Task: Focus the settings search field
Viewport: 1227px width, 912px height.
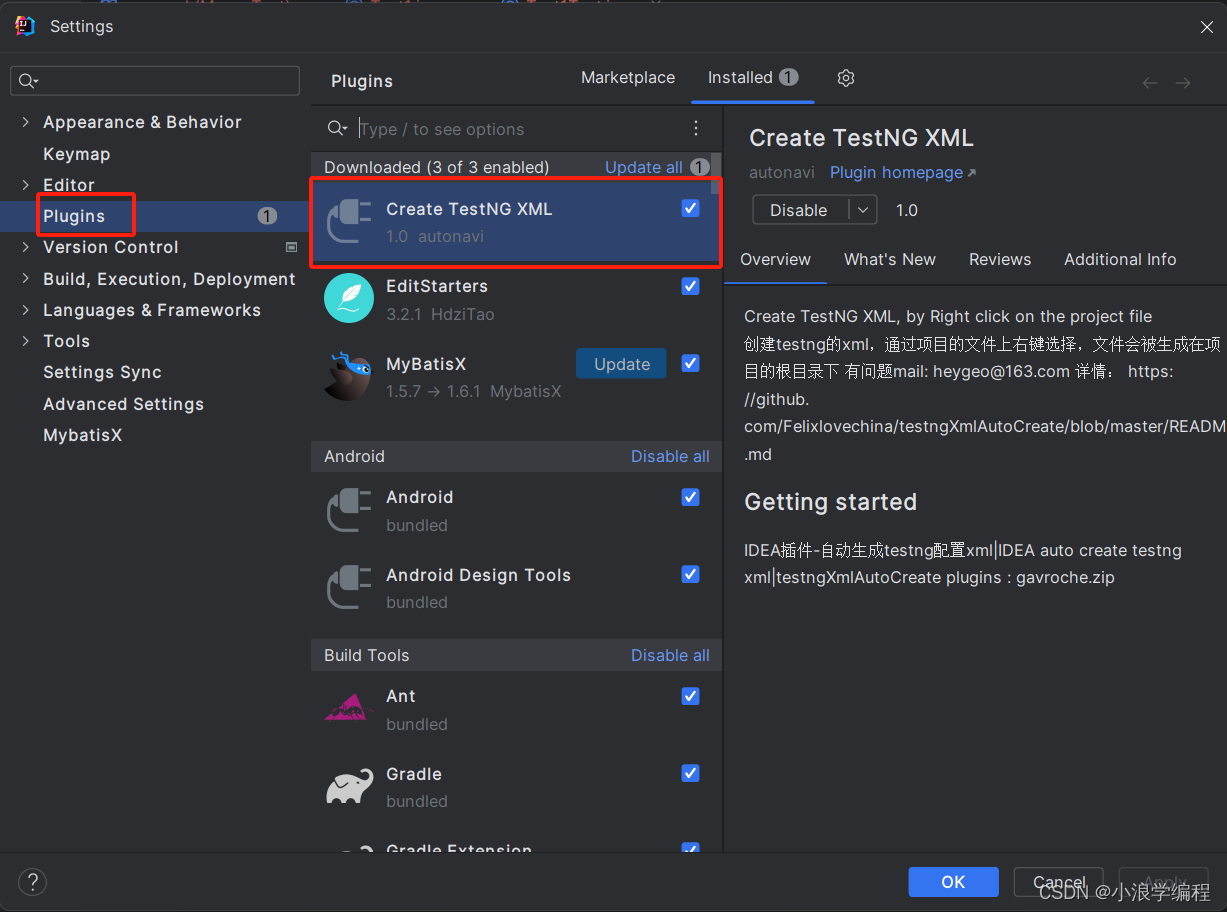Action: pos(155,81)
